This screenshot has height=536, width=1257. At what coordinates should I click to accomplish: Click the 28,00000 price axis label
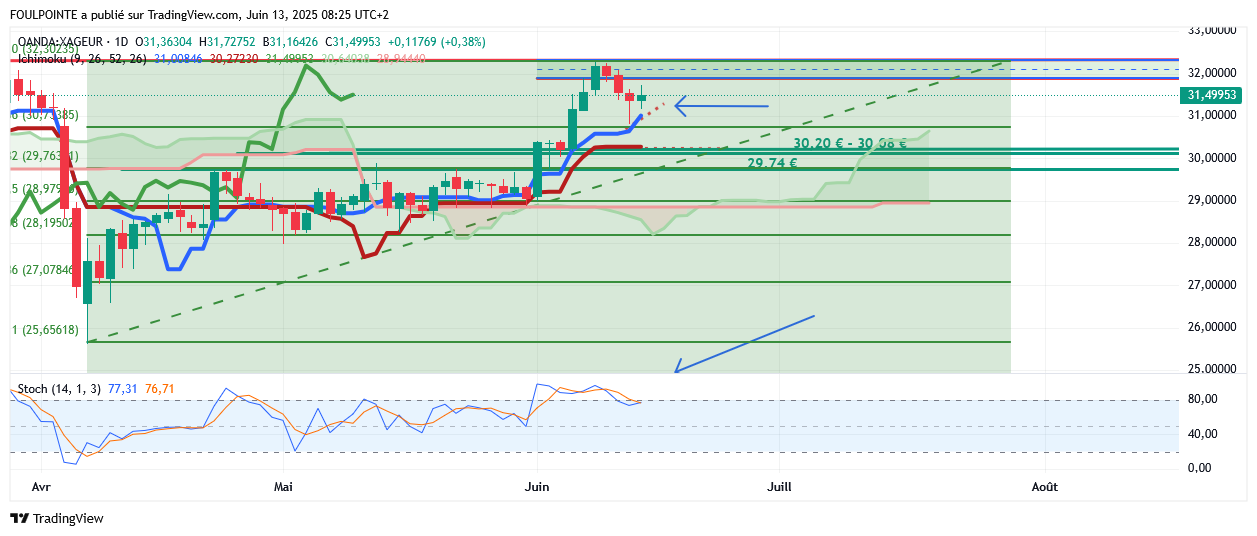[1213, 242]
